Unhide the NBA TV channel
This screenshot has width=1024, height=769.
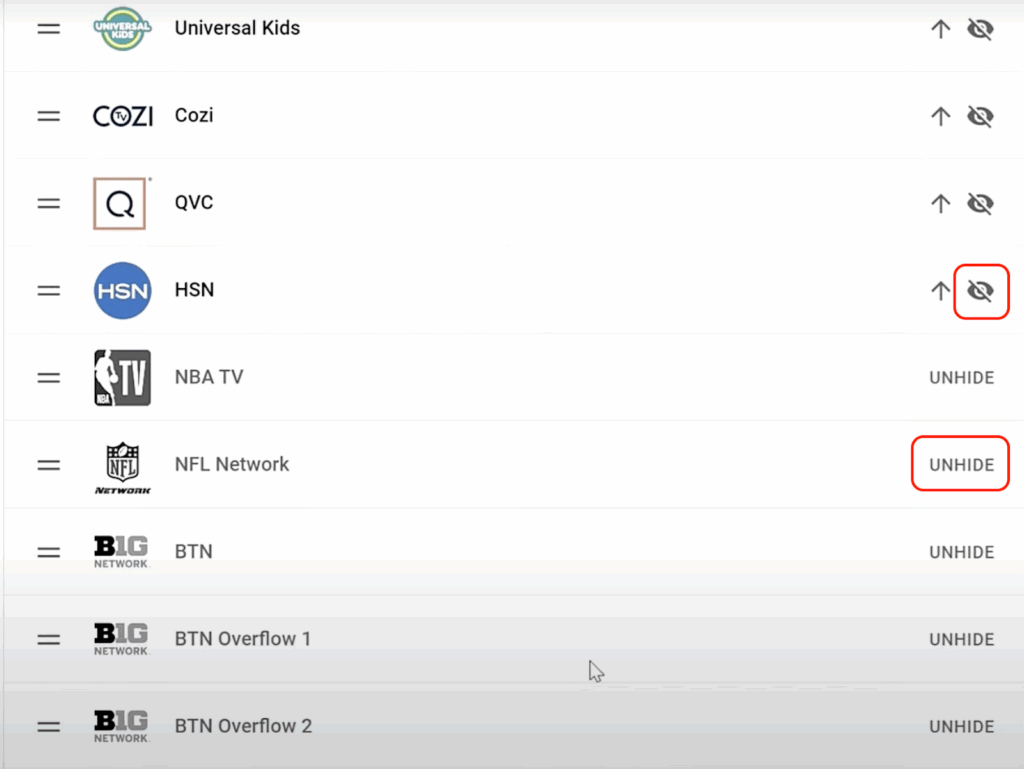(x=961, y=378)
